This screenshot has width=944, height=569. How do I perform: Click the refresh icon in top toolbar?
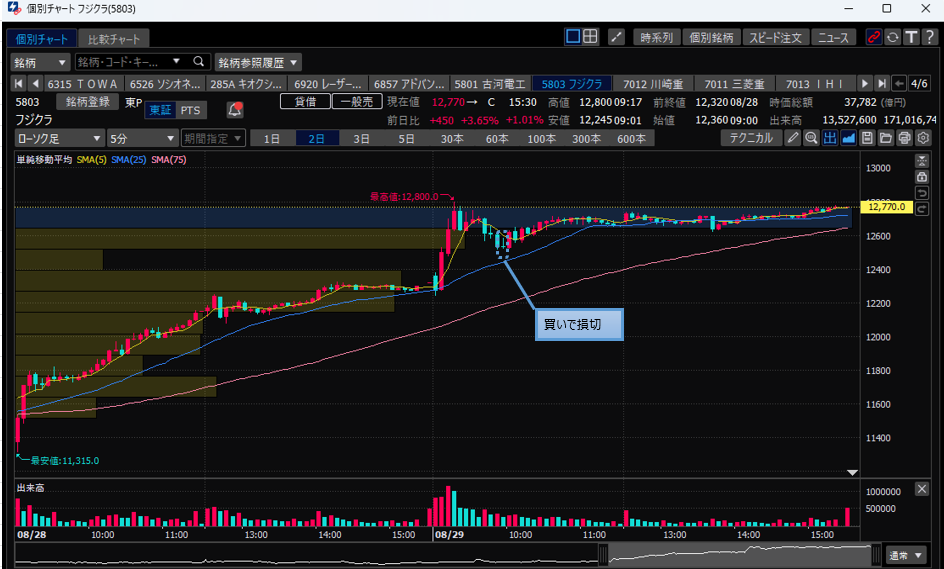(892, 37)
